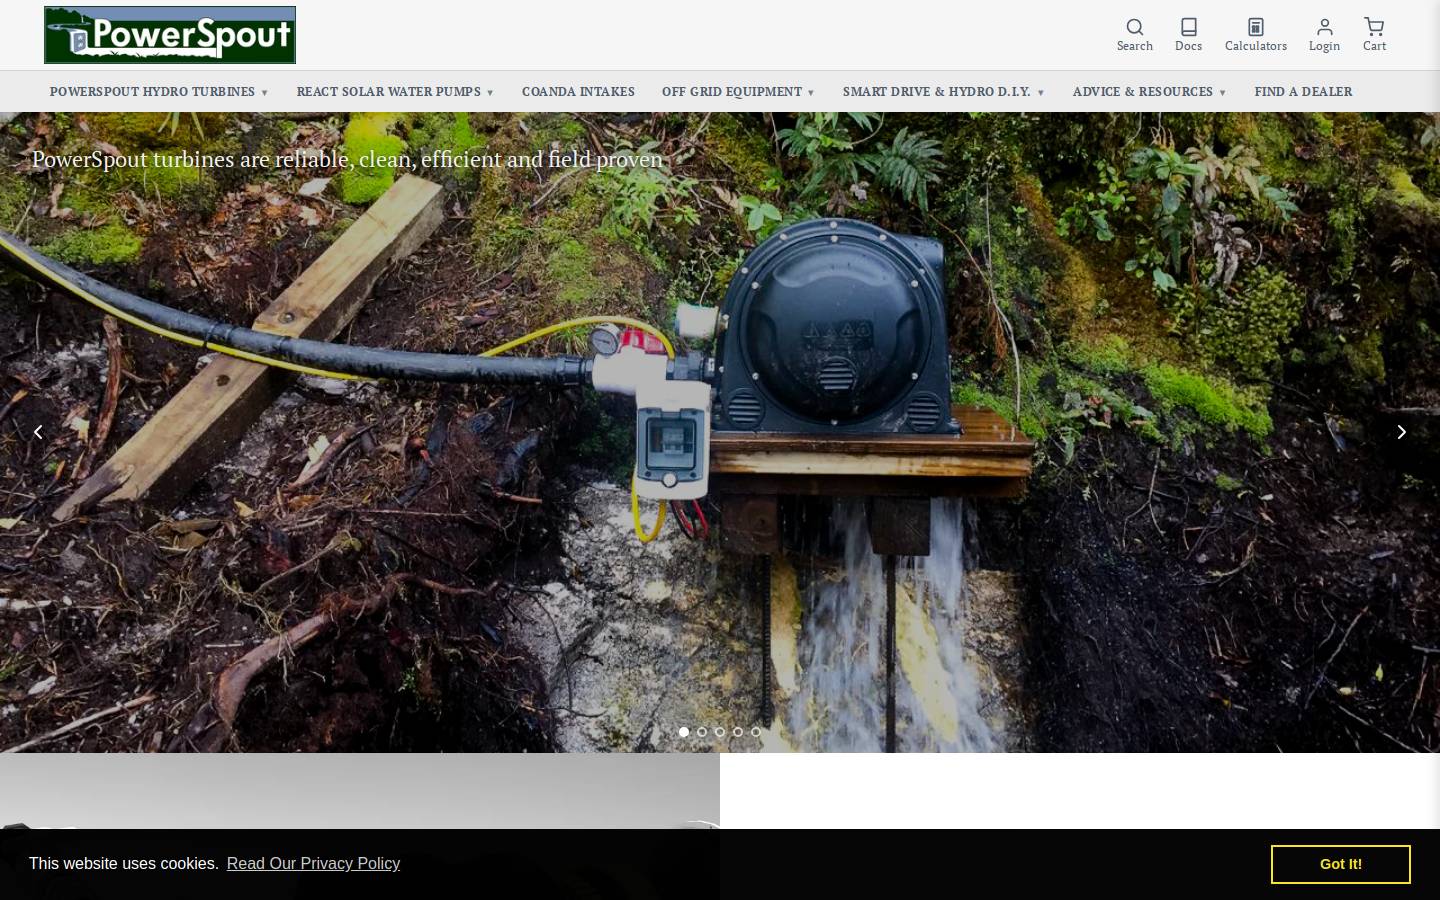Image resolution: width=1440 pixels, height=900 pixels.
Task: Open the Docs book icon
Action: click(x=1188, y=35)
